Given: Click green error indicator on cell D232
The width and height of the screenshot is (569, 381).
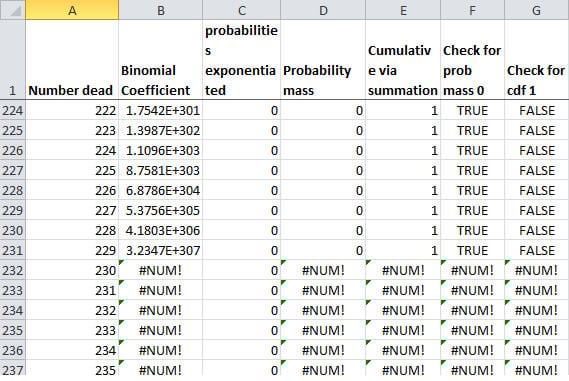Looking at the screenshot, I should click(283, 262).
